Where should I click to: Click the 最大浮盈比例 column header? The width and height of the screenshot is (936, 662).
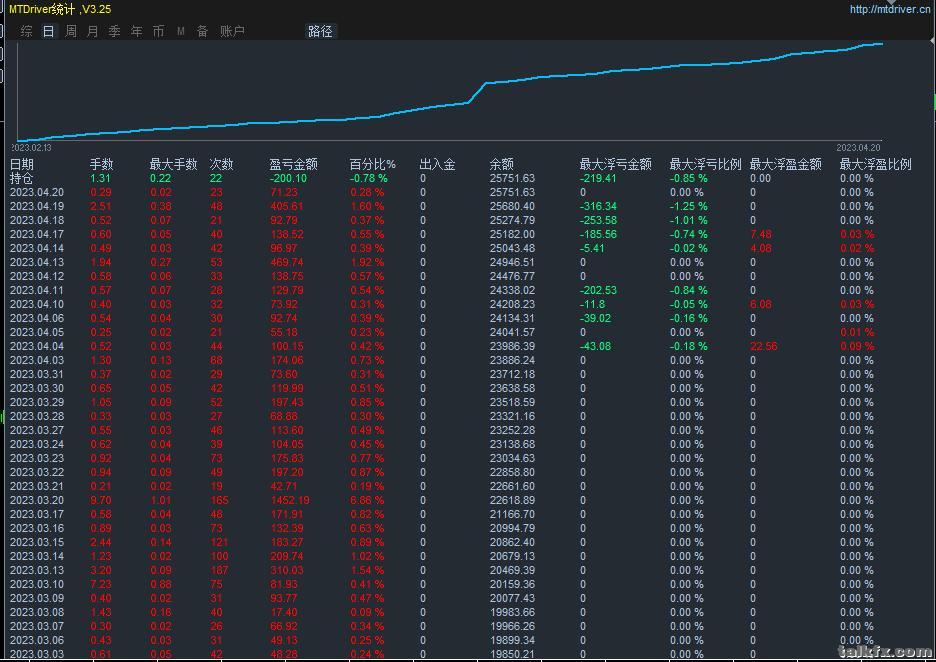coord(876,164)
